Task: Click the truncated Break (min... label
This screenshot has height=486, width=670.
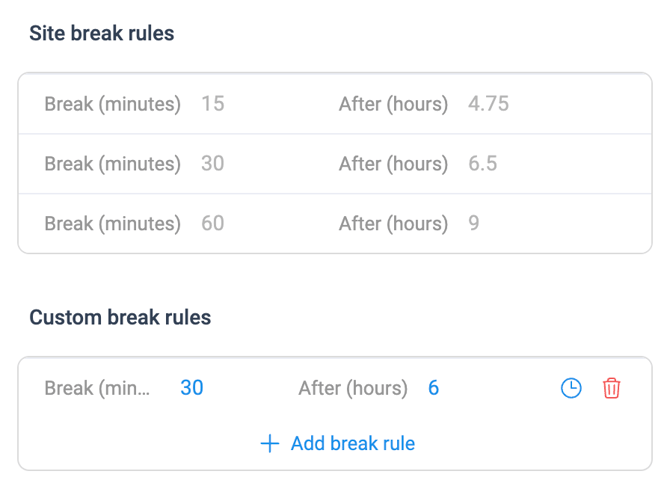Action: click(97, 388)
